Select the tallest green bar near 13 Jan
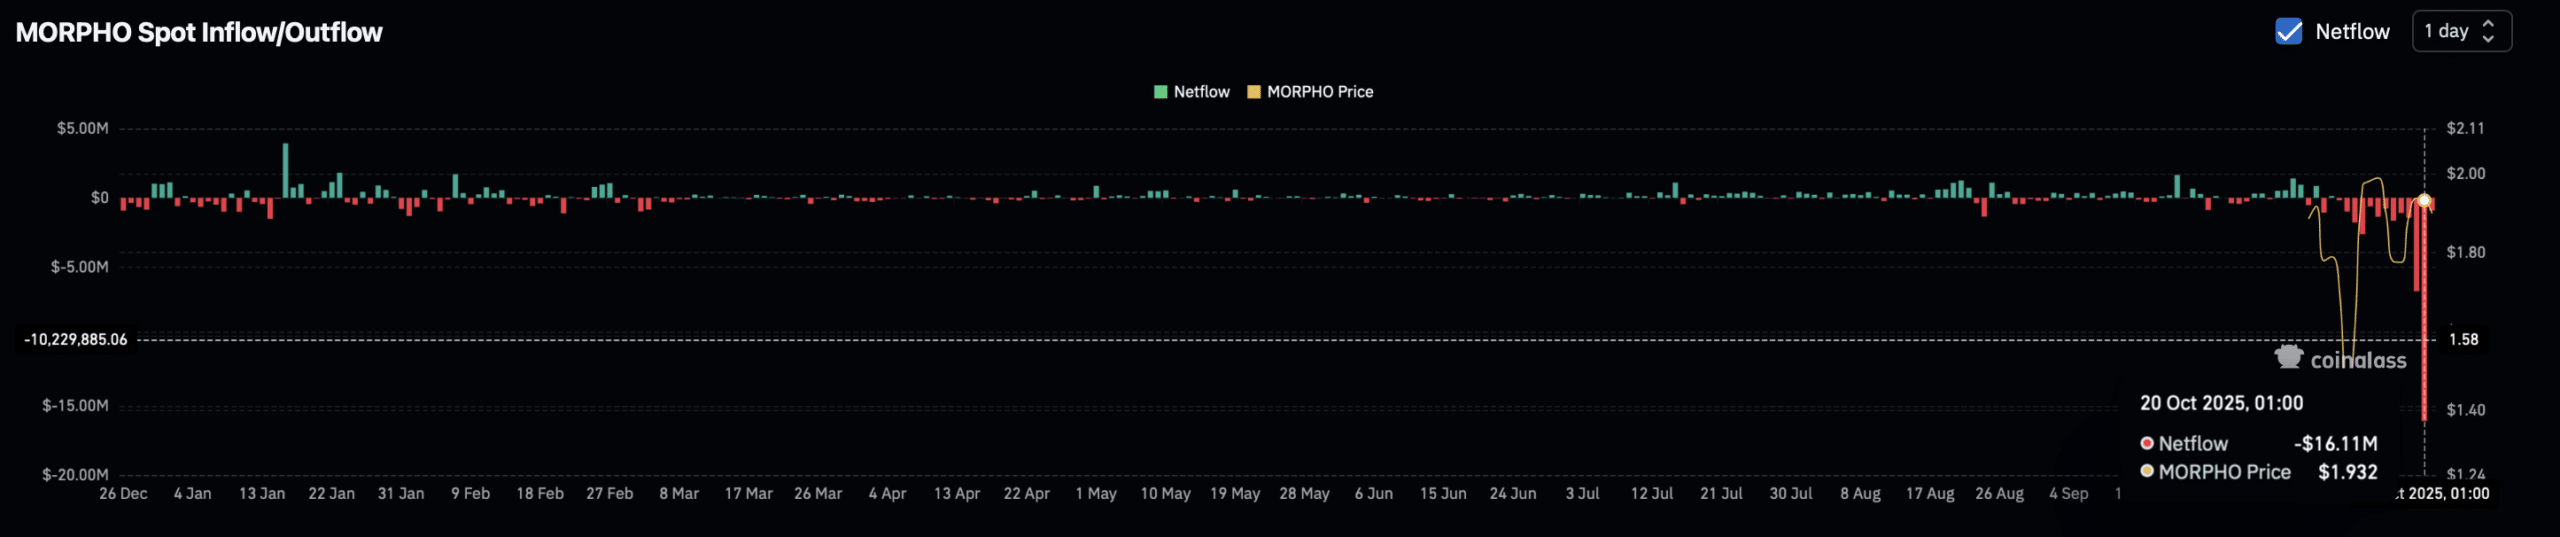Screen dimensions: 2560x537 click(285, 170)
